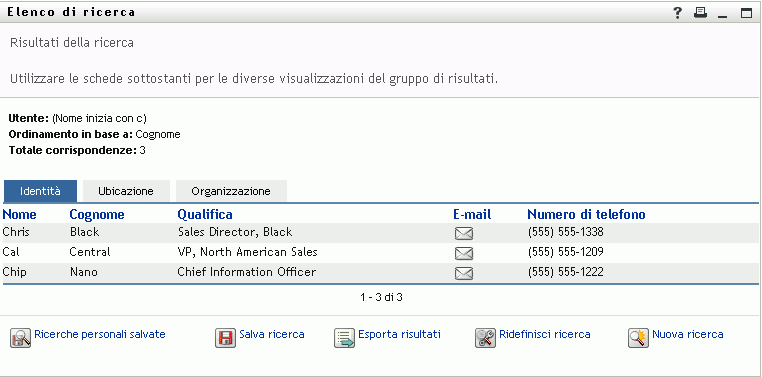The image size is (762, 377).
Task: Switch to the Identità tab
Action: tap(40, 191)
